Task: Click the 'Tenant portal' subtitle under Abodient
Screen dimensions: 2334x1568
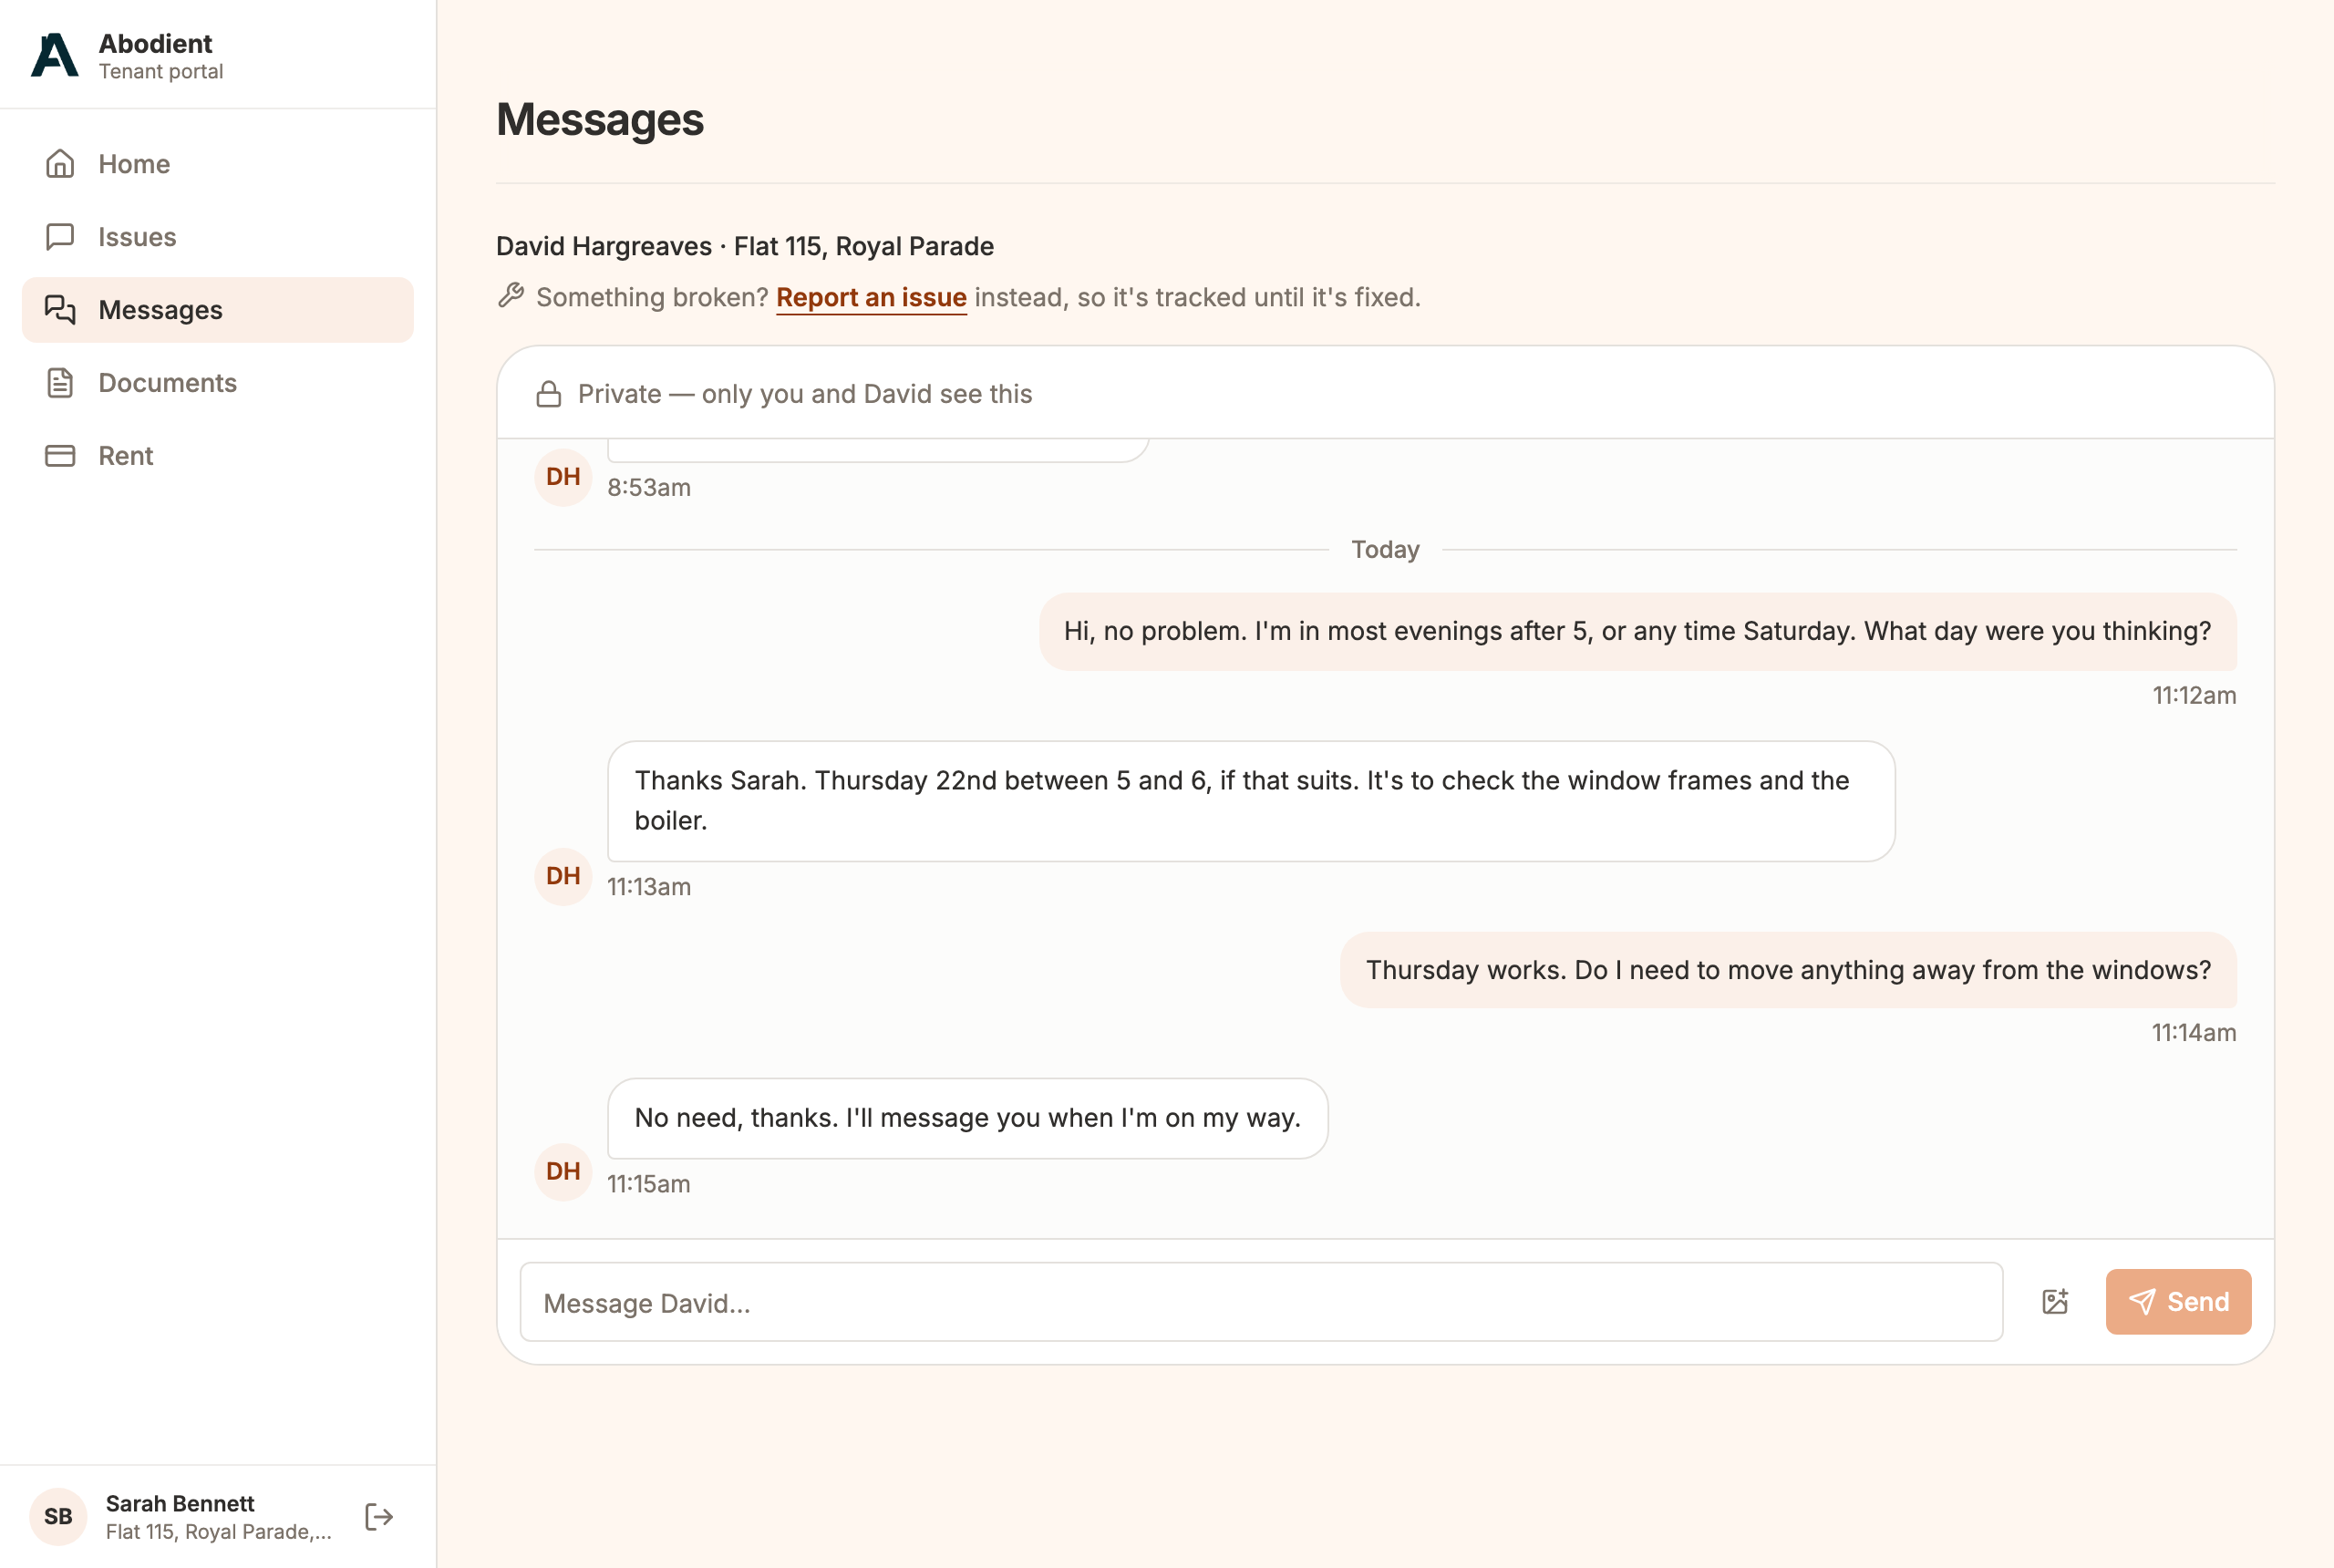Action: pyautogui.click(x=161, y=72)
